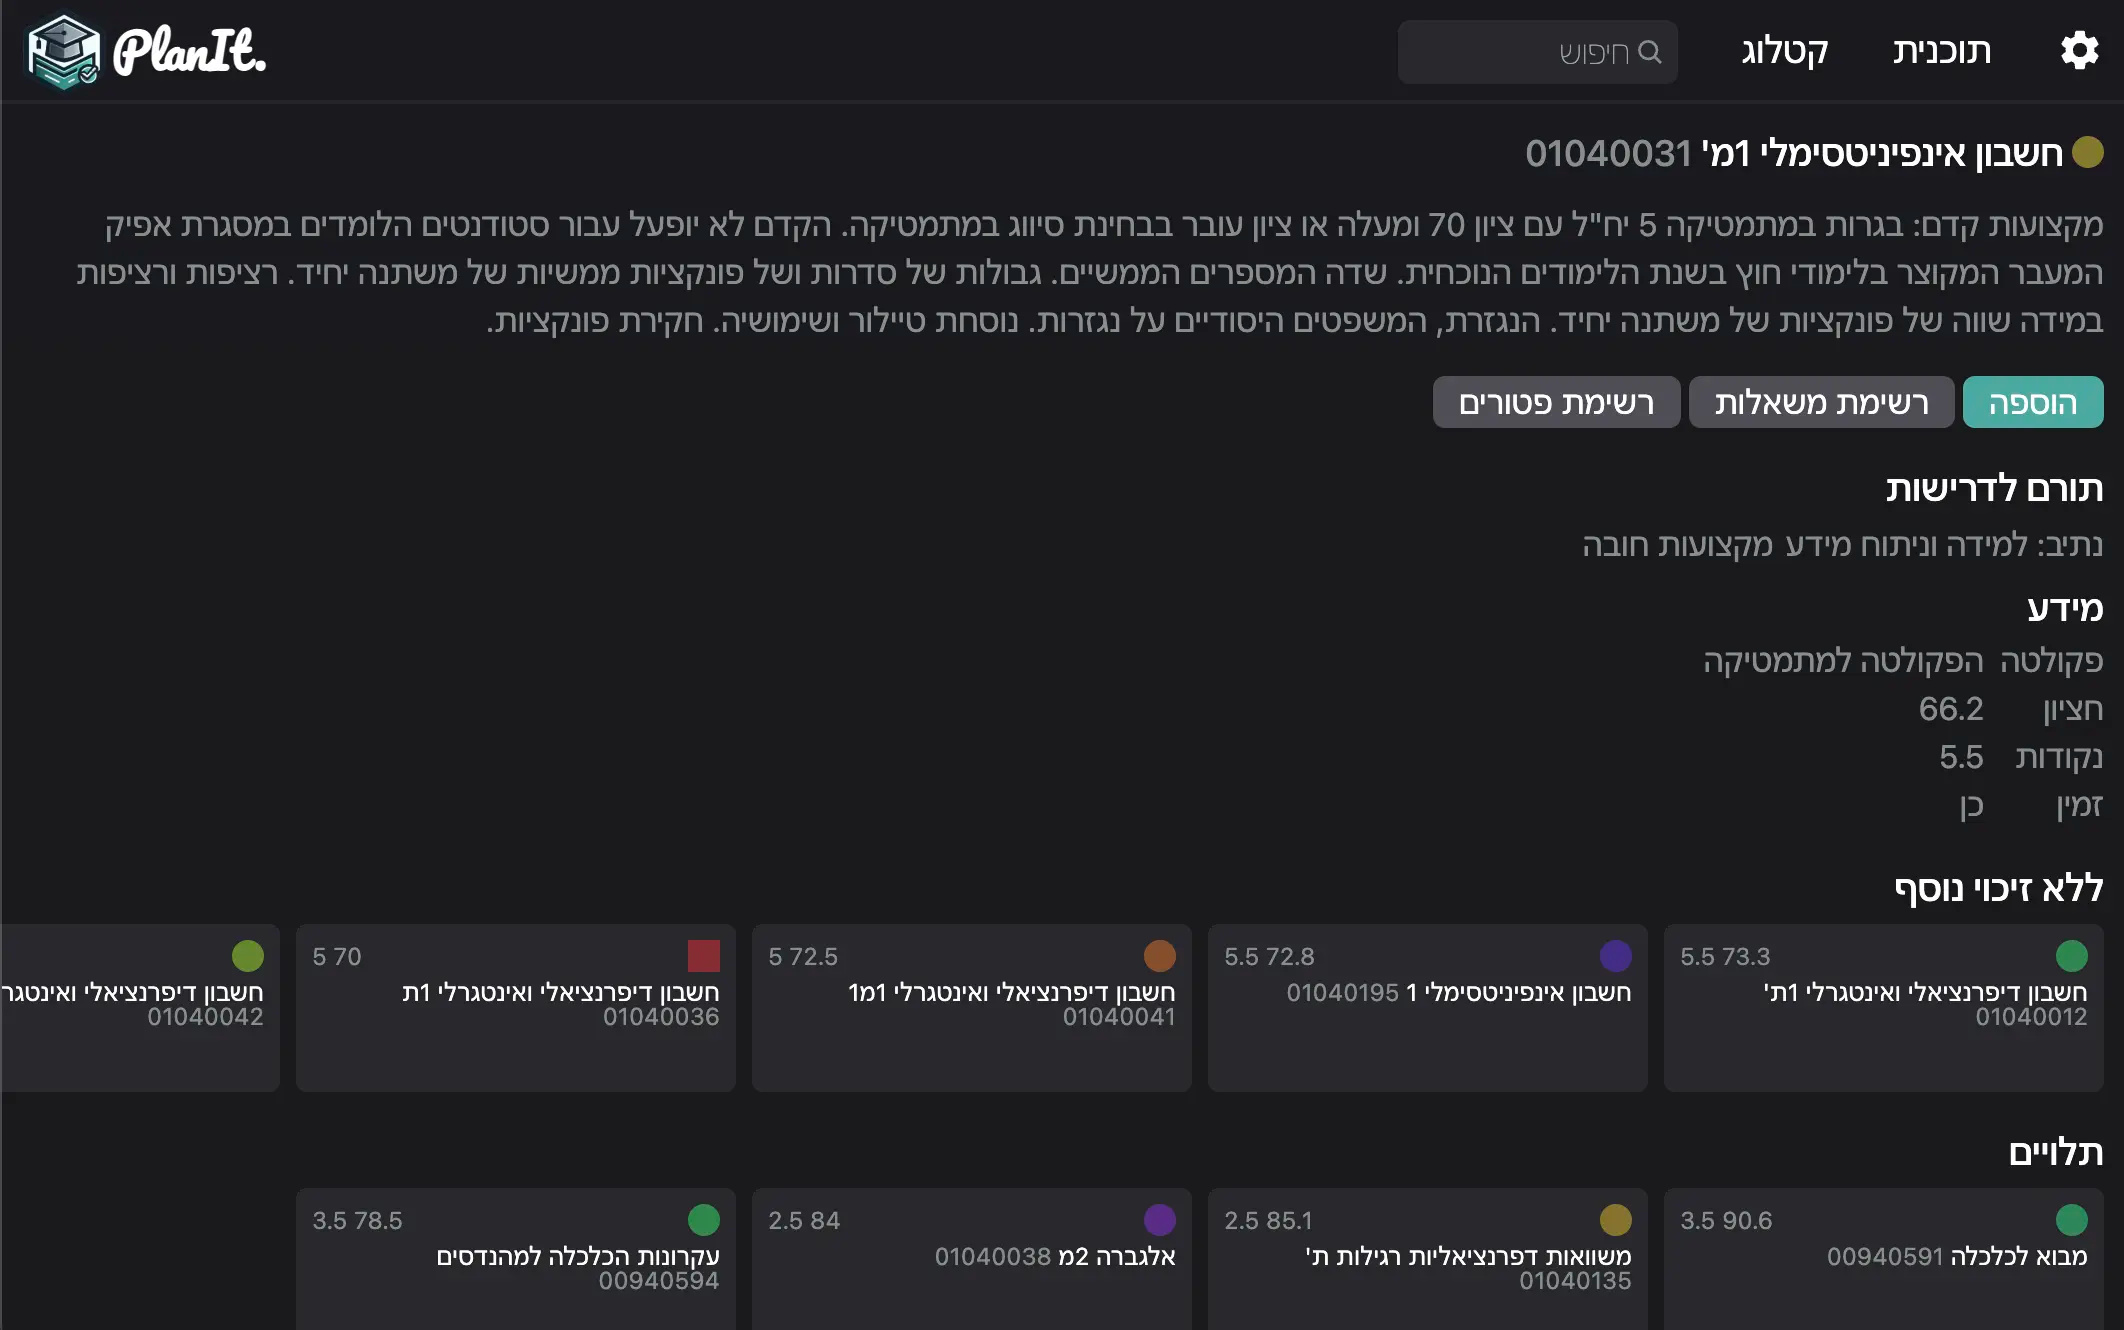Click the רשימת פטורים exemptions list button
The image size is (2124, 1330).
click(x=1556, y=402)
